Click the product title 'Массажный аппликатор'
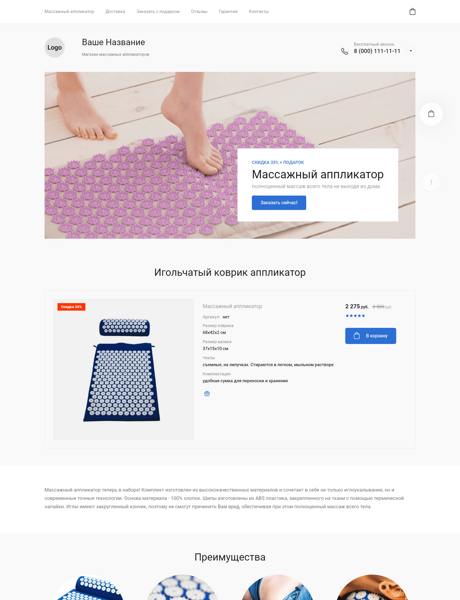Viewport: 460px width, 600px height. [232, 306]
